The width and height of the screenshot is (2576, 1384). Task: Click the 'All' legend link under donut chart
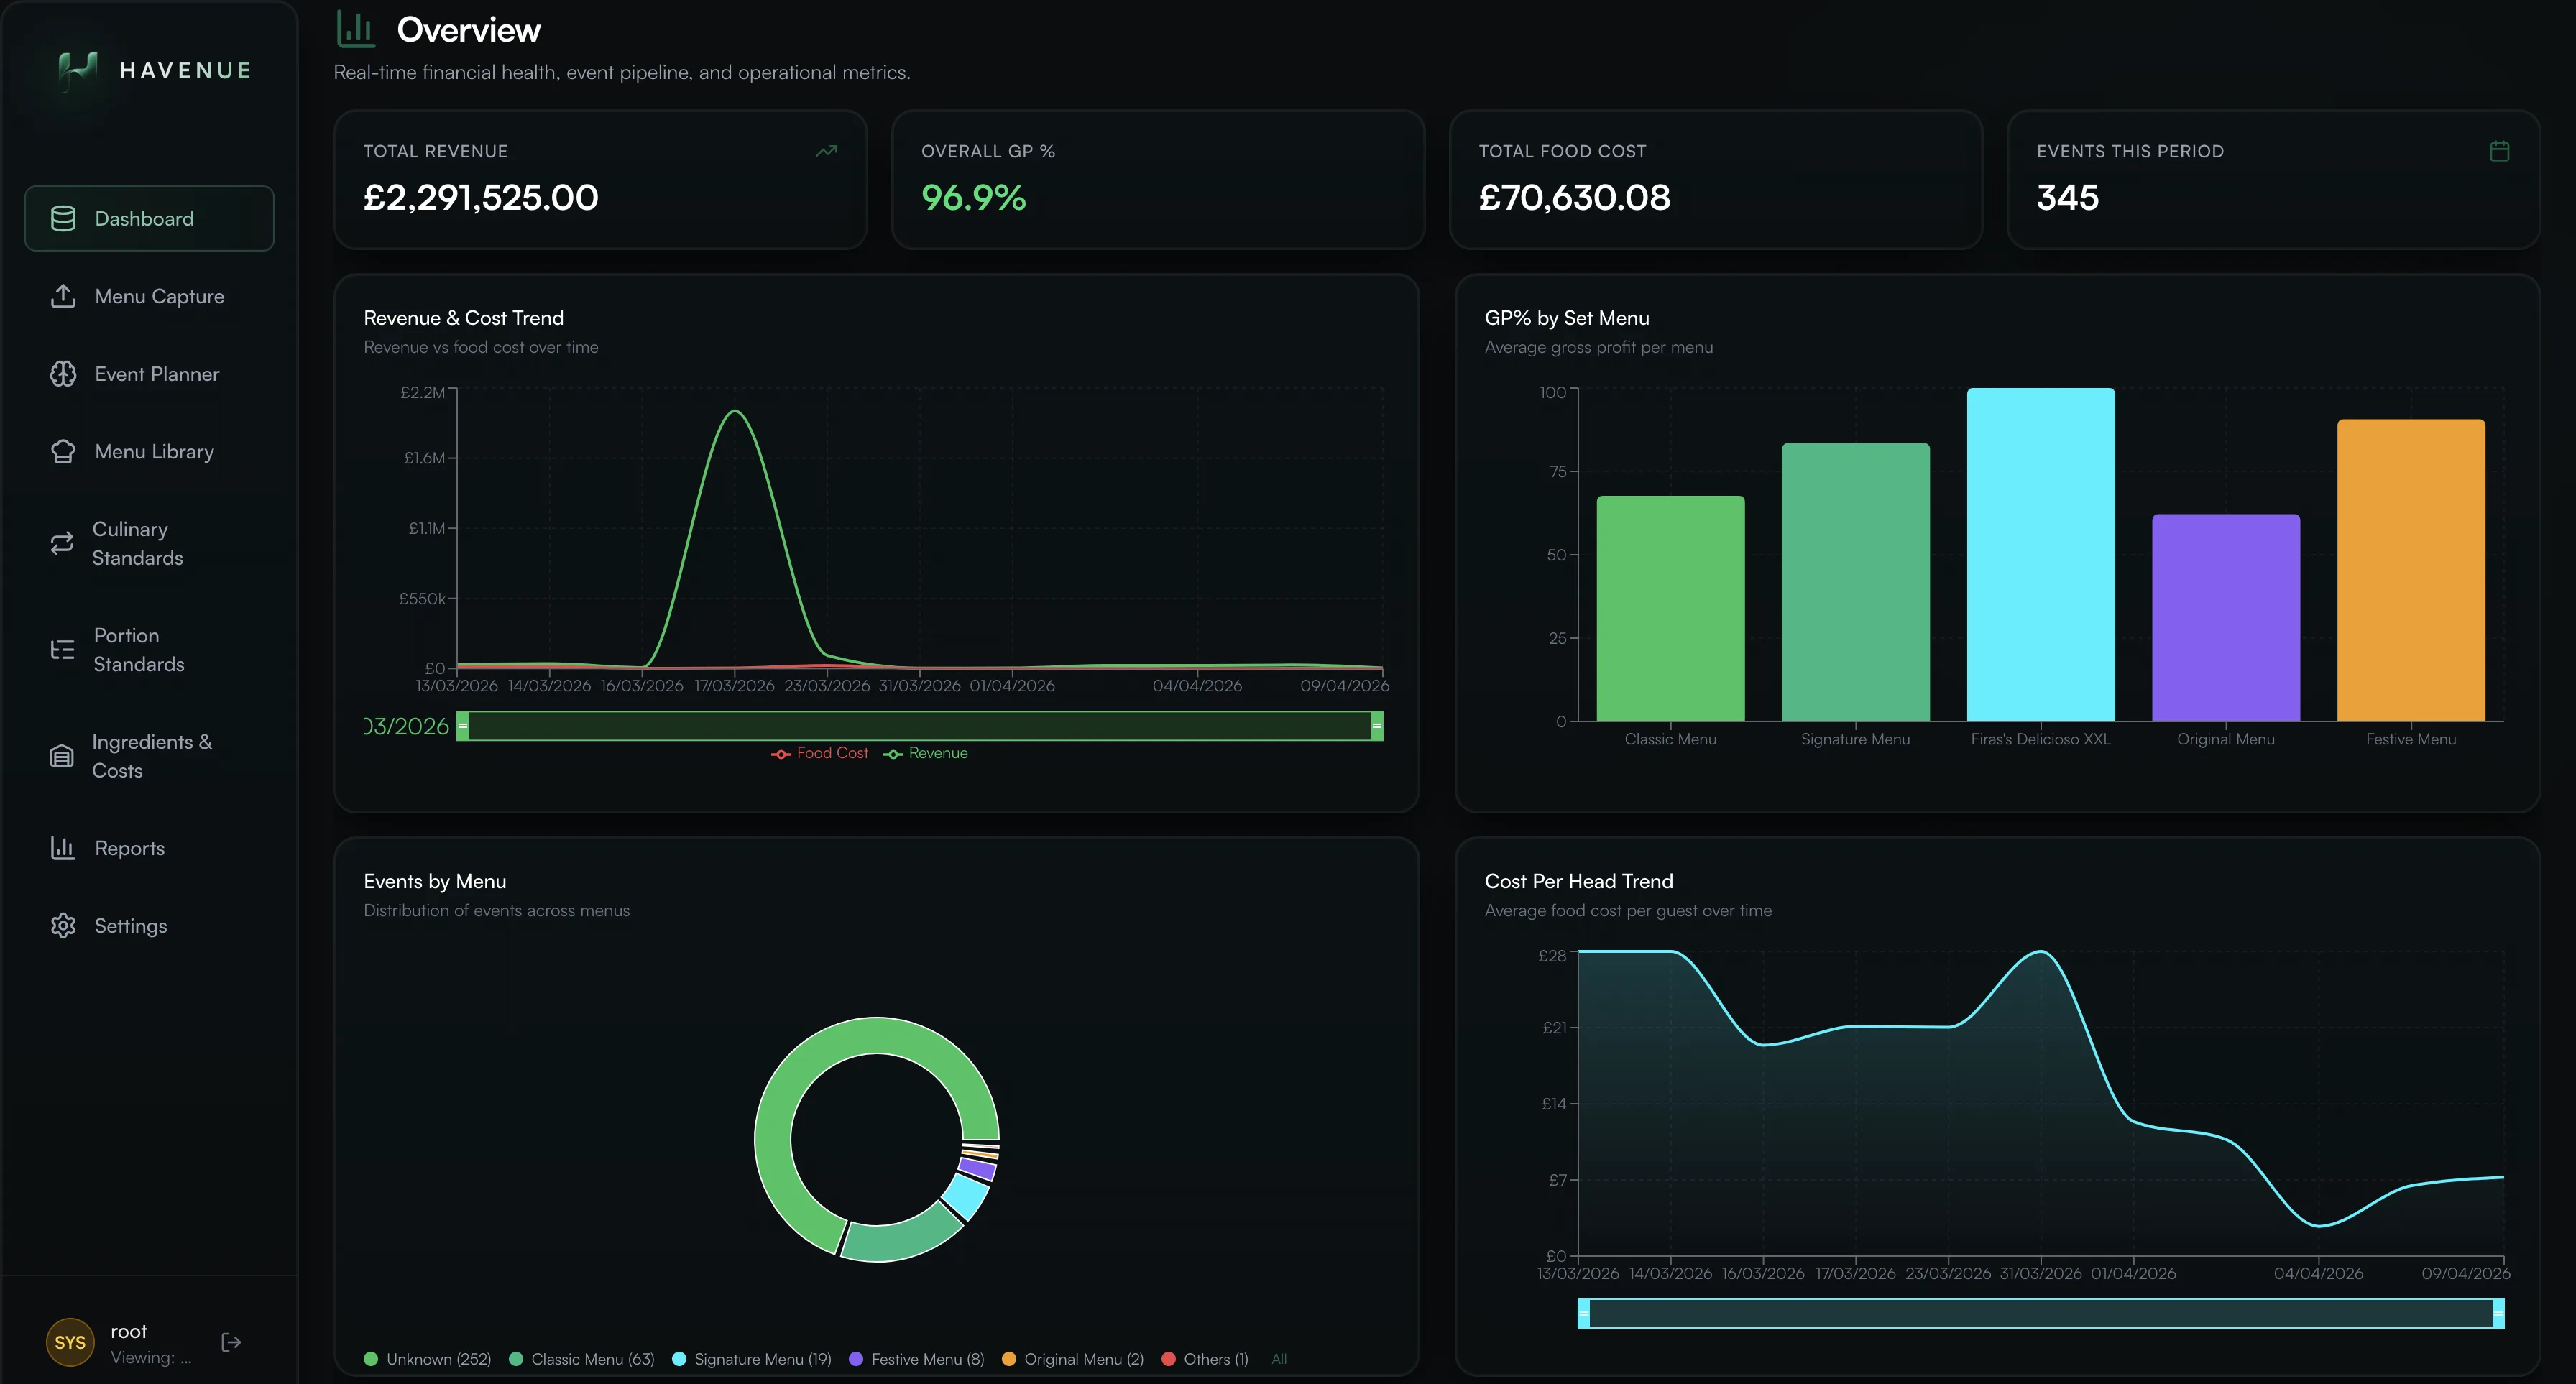[x=1279, y=1359]
